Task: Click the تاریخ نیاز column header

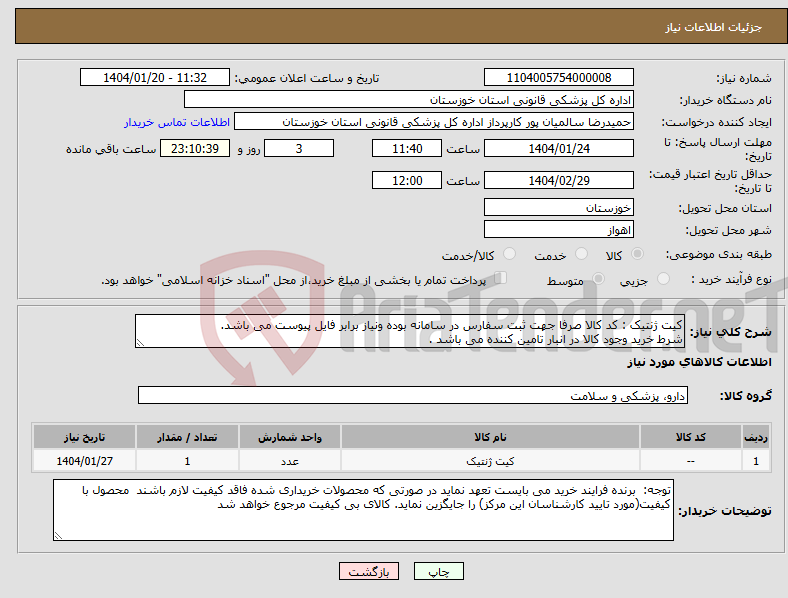Action: pyautogui.click(x=84, y=437)
